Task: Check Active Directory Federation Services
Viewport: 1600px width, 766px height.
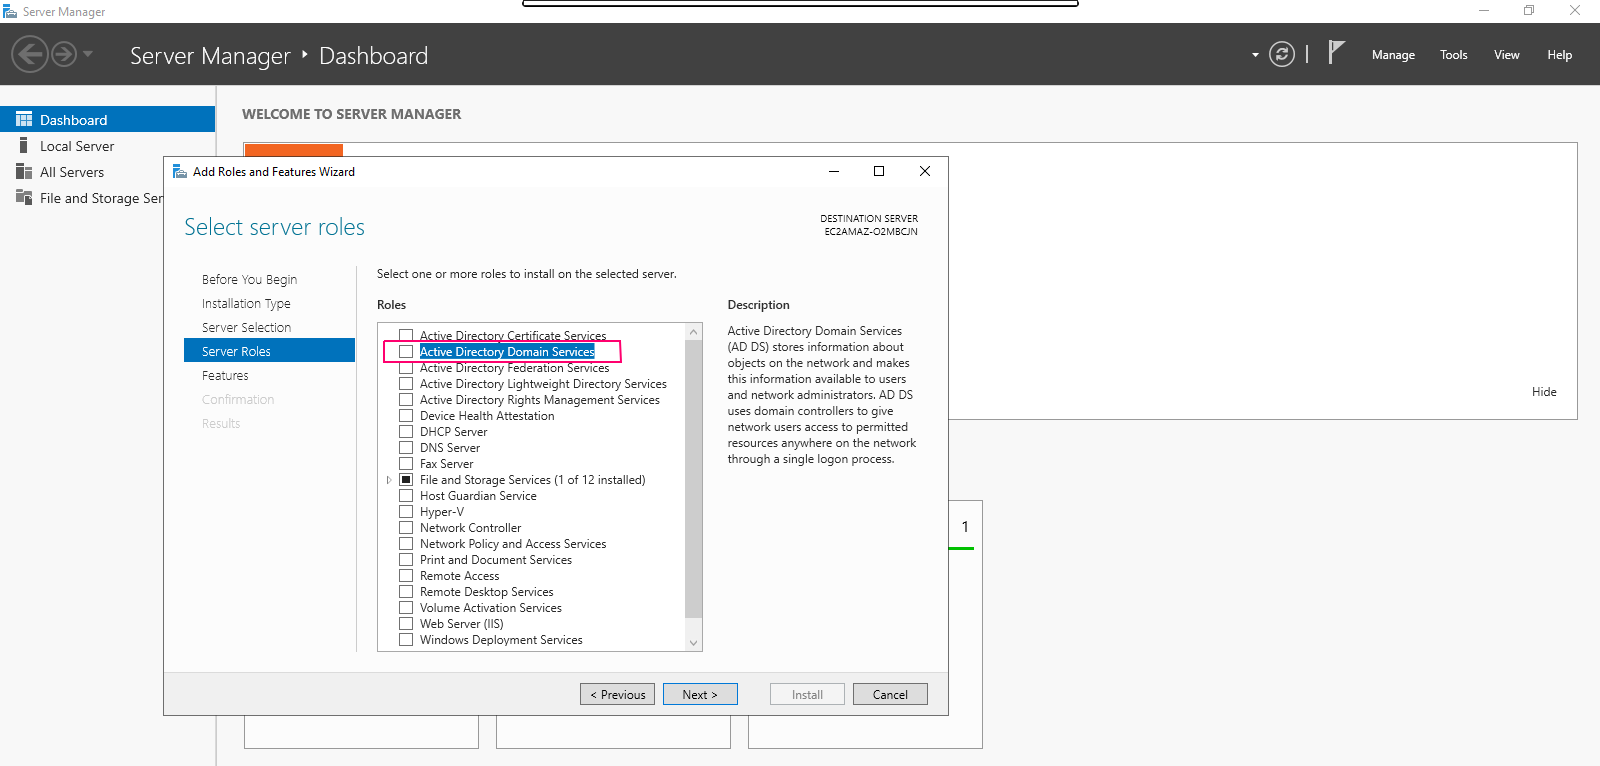Action: [406, 368]
